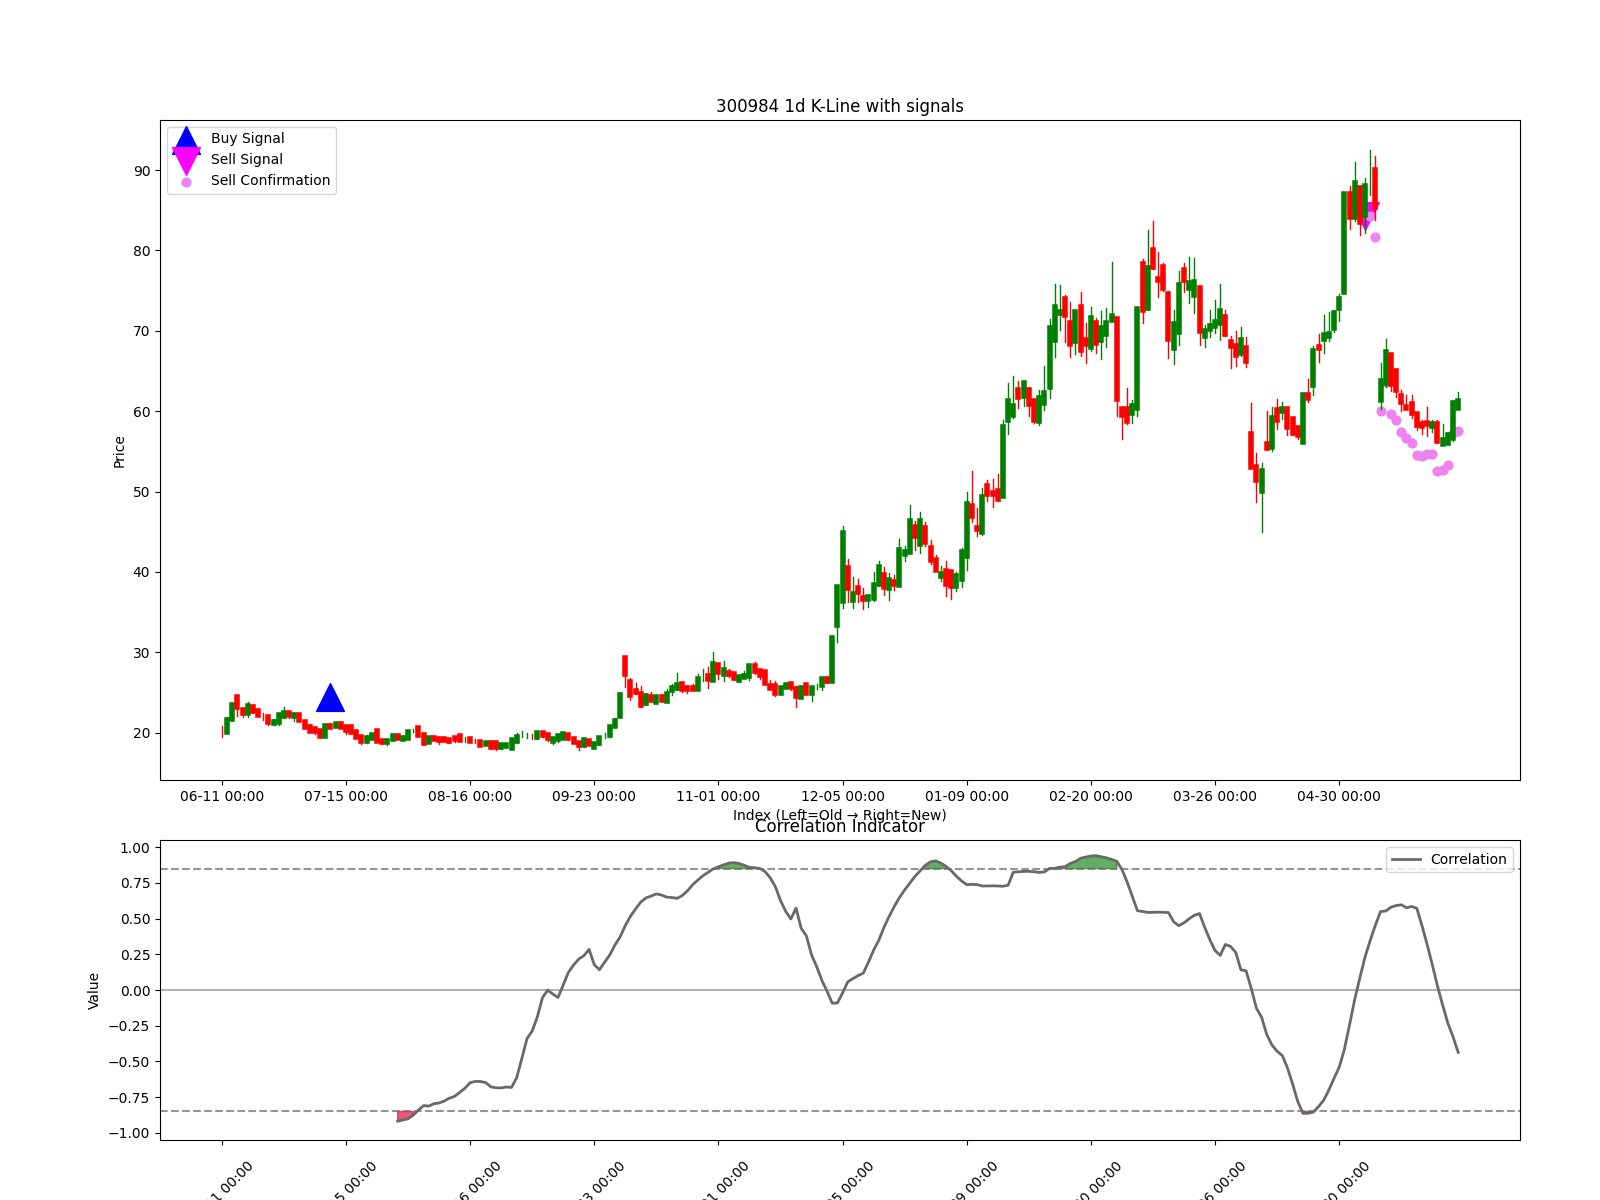The height and width of the screenshot is (1200, 1600).
Task: Click the 80 price axis tick
Action: click(x=141, y=251)
